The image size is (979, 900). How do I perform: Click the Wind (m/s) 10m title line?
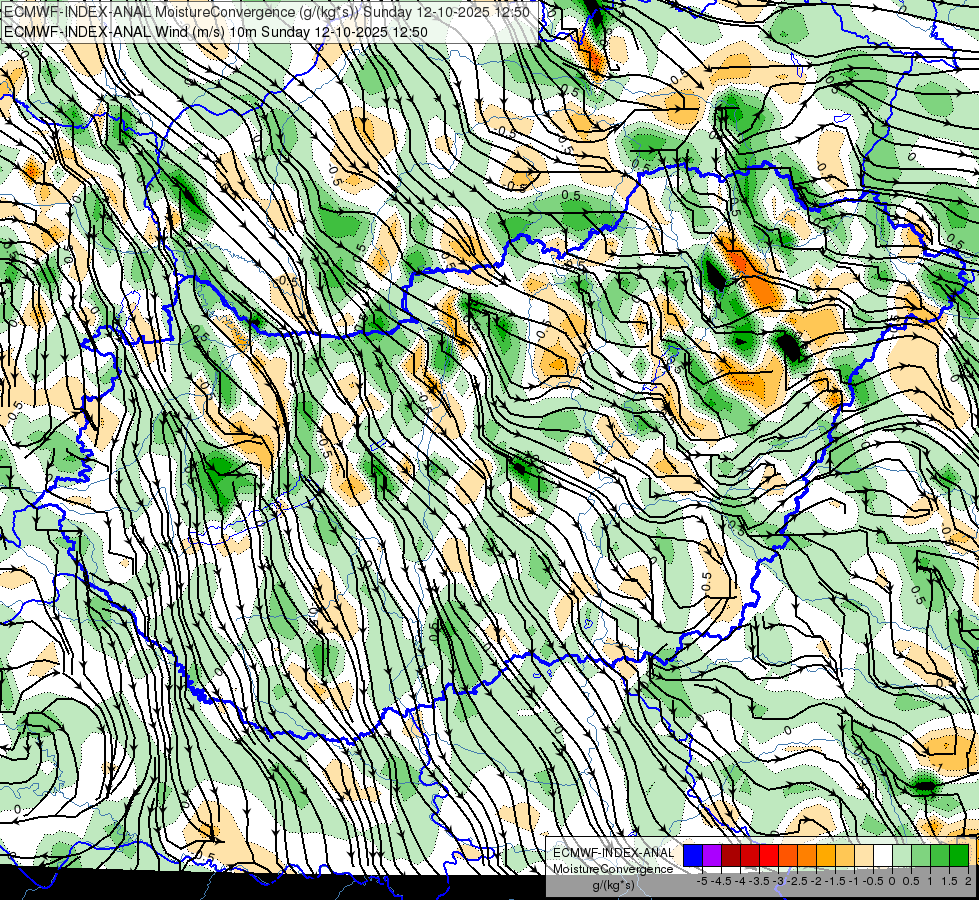[216, 32]
